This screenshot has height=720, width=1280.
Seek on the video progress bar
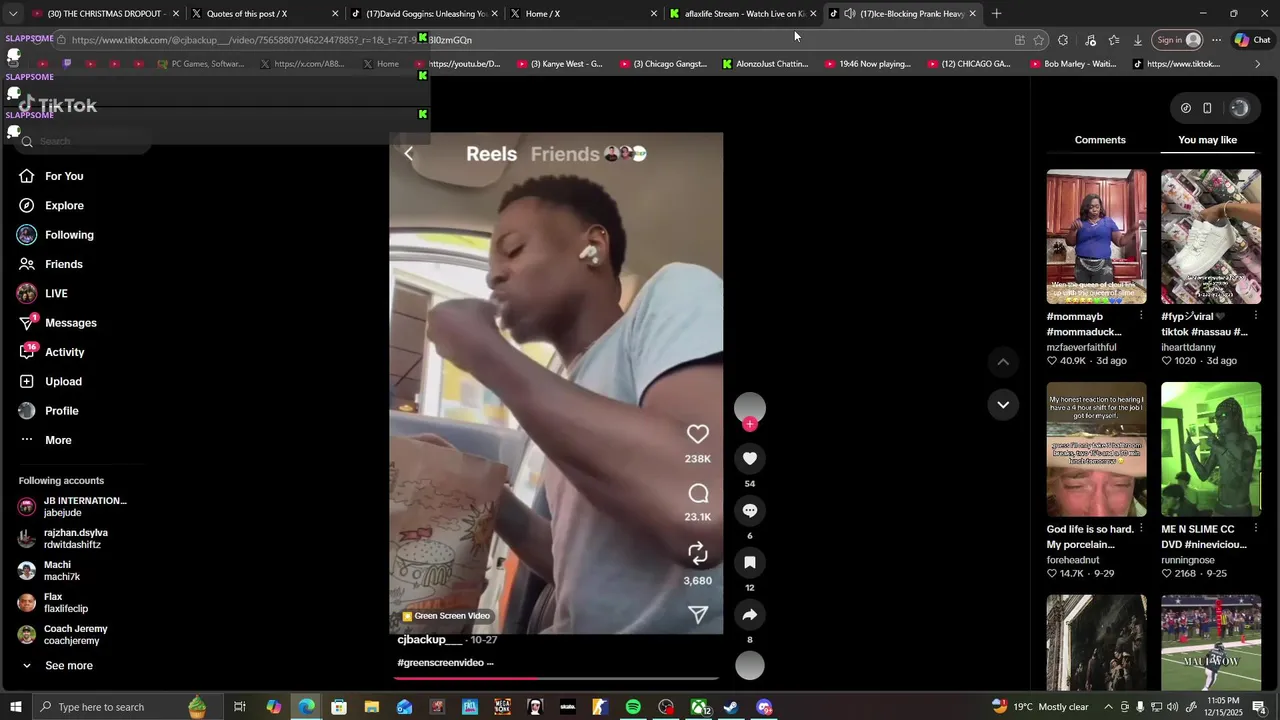point(556,678)
